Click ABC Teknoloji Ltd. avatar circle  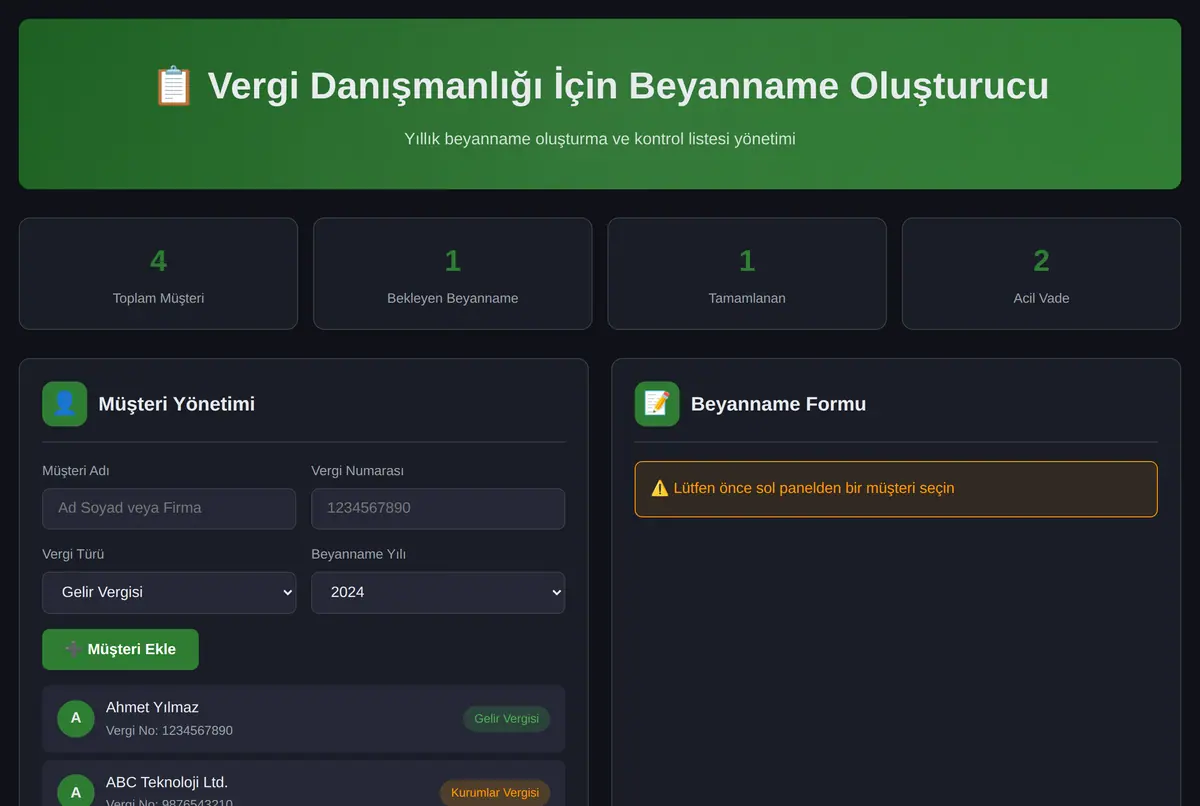[x=76, y=793]
